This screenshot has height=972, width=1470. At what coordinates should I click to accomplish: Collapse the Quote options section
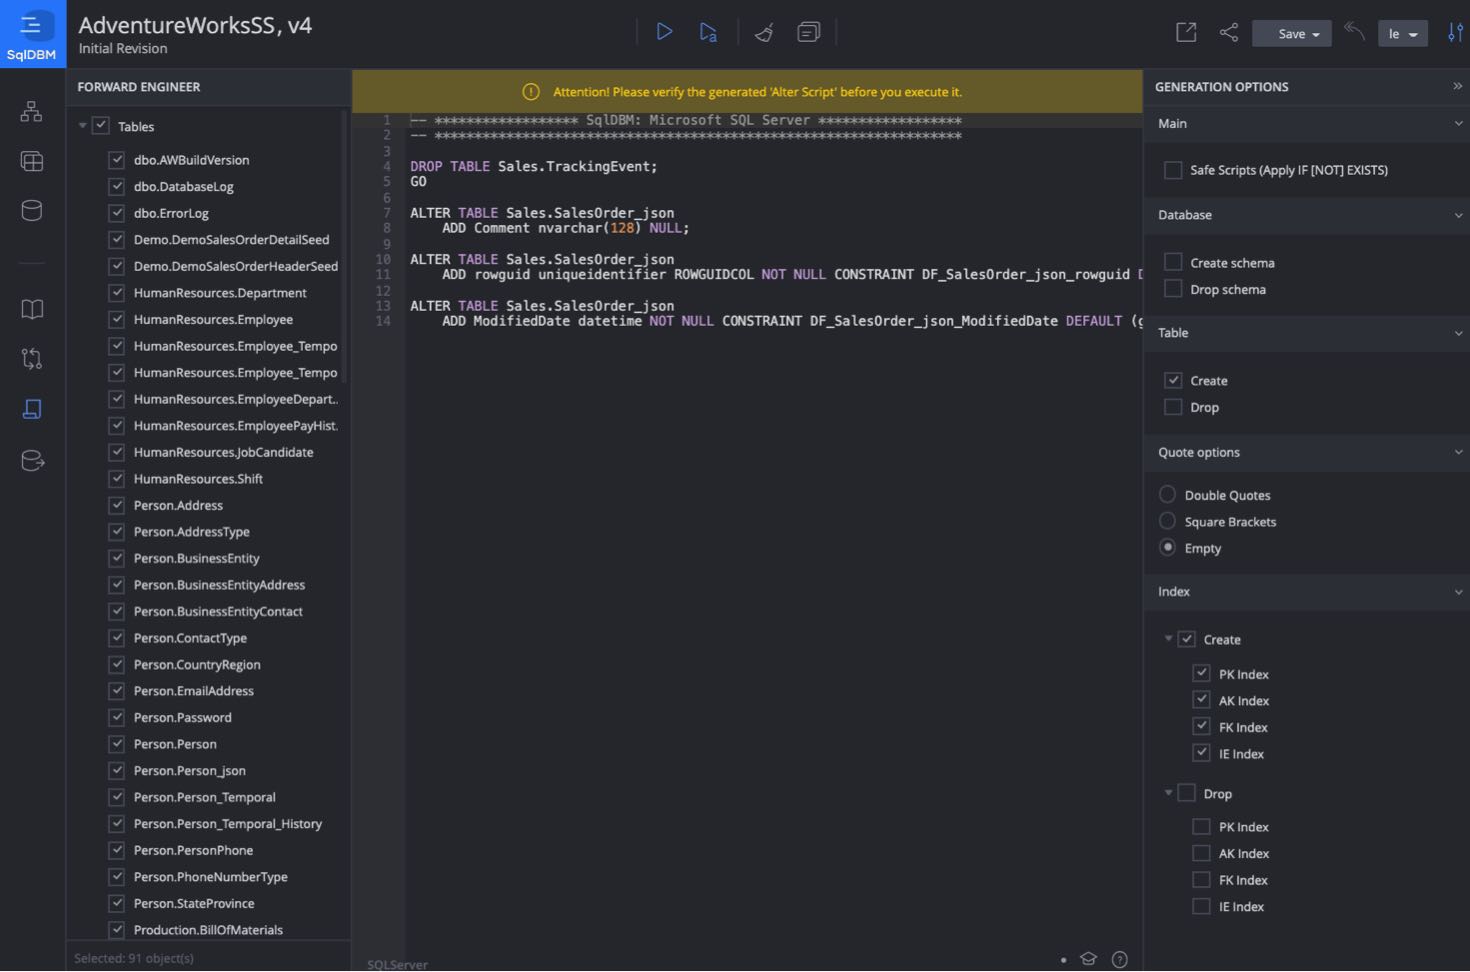click(x=1458, y=452)
